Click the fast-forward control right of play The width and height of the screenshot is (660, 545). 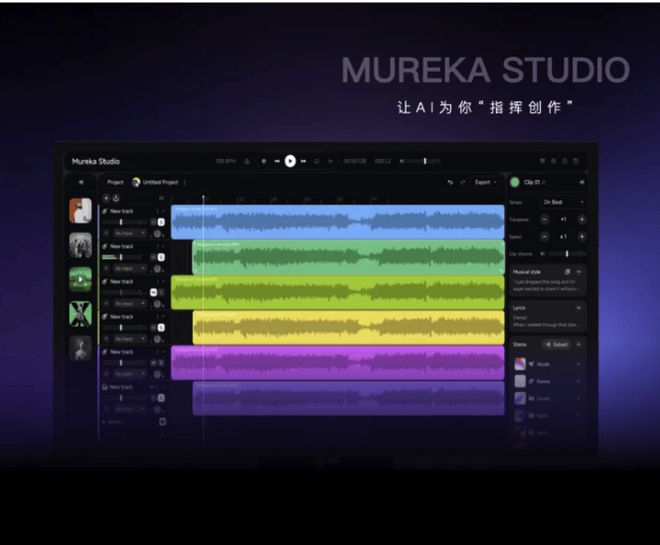(x=303, y=161)
